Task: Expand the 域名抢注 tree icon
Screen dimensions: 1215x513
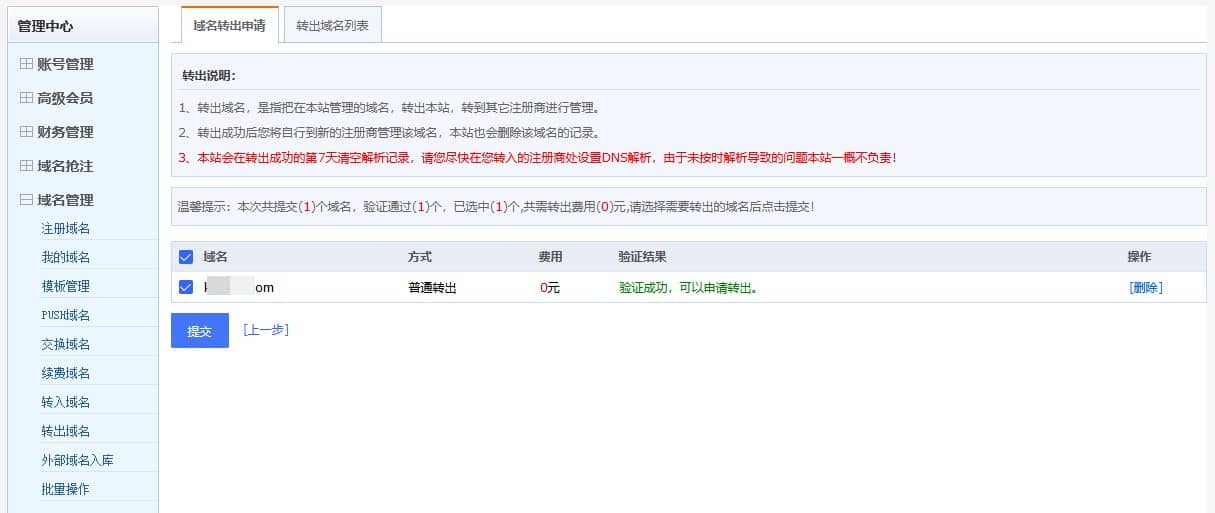Action: pos(27,166)
